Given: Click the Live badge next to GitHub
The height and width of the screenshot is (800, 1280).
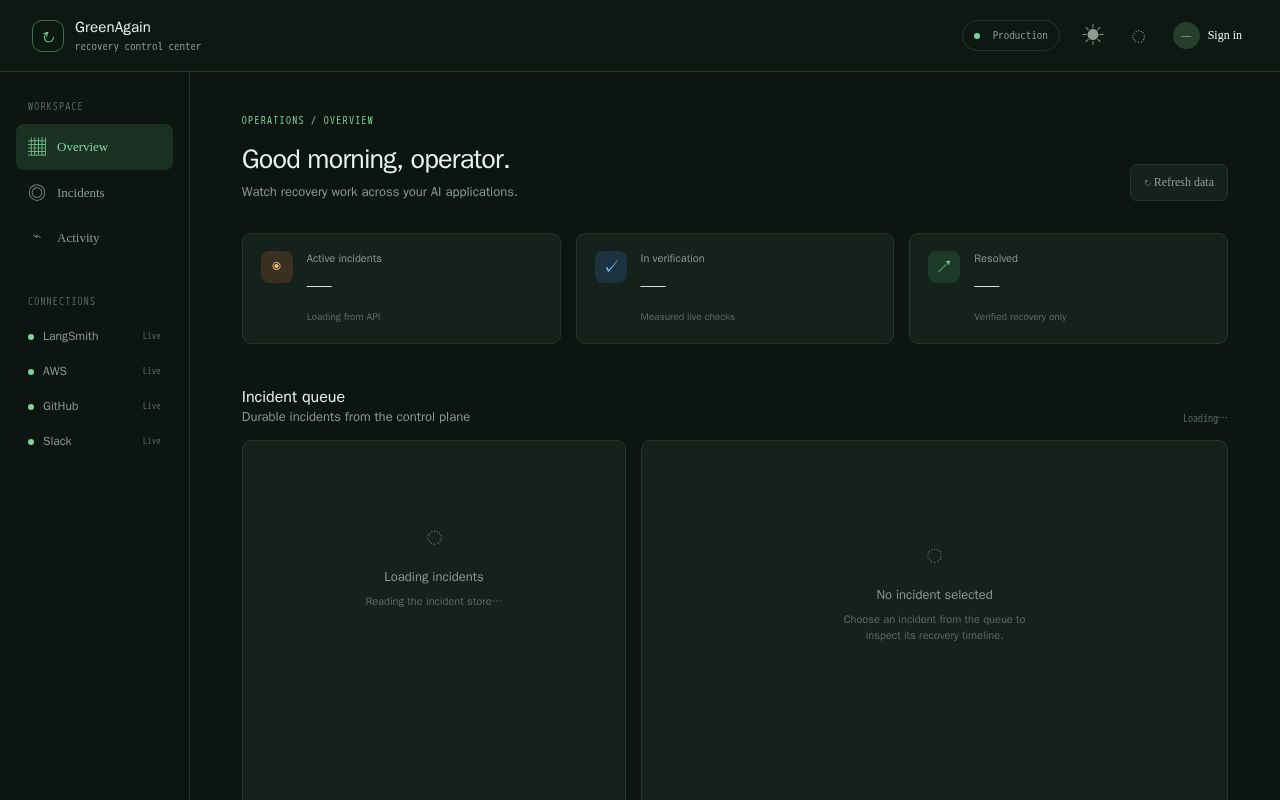Looking at the screenshot, I should coord(151,406).
